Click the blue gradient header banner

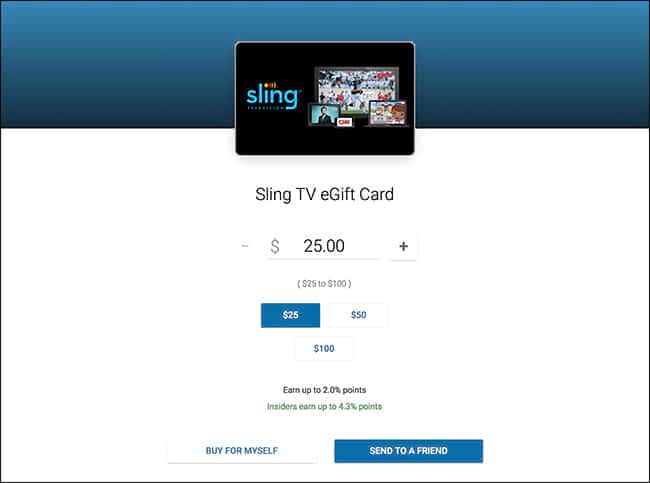[x=116, y=64]
